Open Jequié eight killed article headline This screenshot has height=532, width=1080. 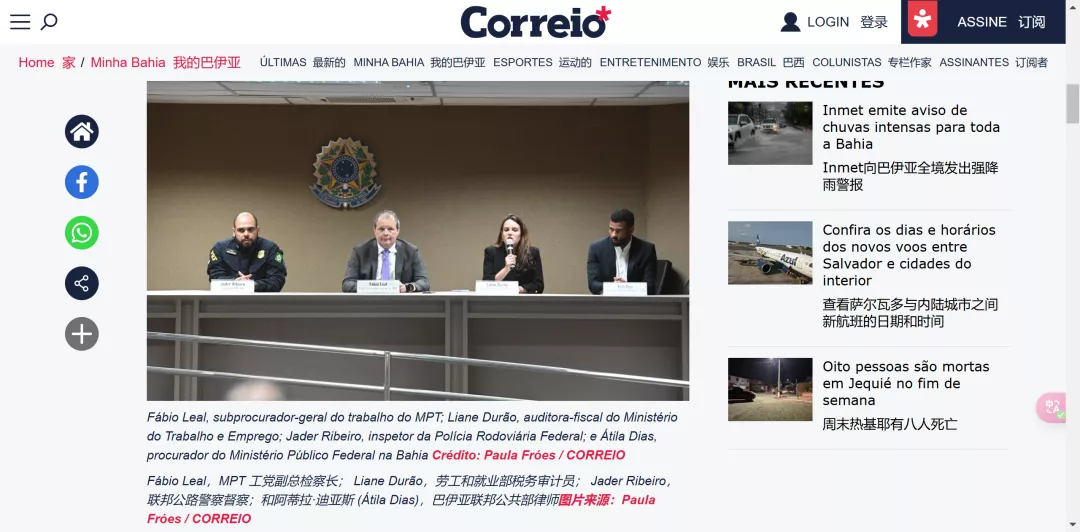coord(906,383)
